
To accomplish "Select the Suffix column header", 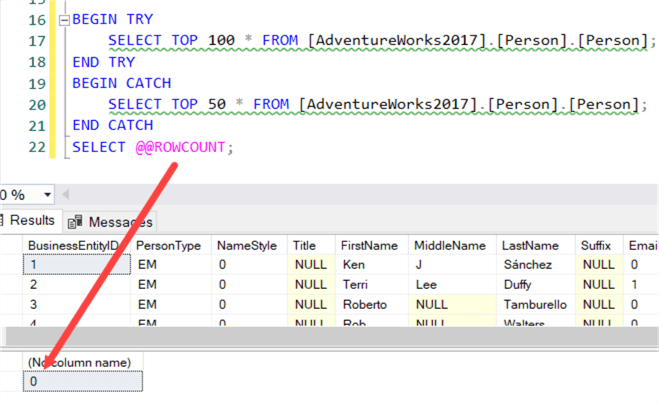I will point(599,246).
